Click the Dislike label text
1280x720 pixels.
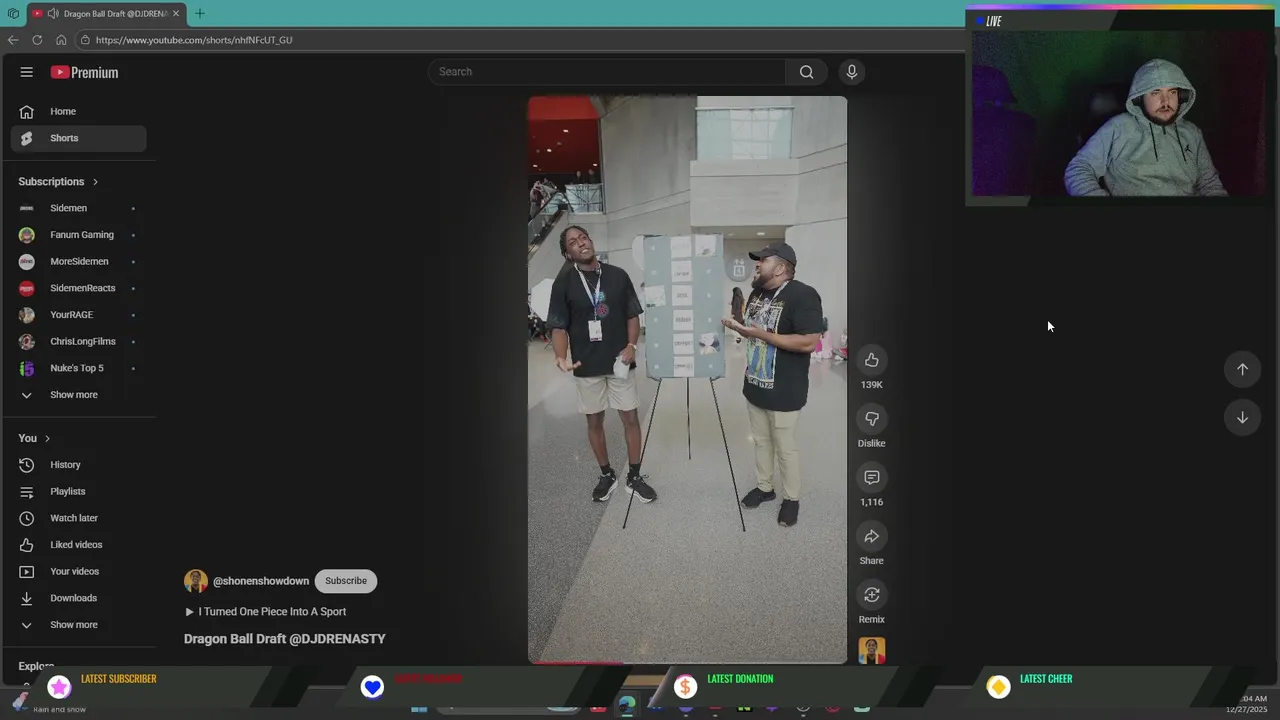click(x=872, y=444)
